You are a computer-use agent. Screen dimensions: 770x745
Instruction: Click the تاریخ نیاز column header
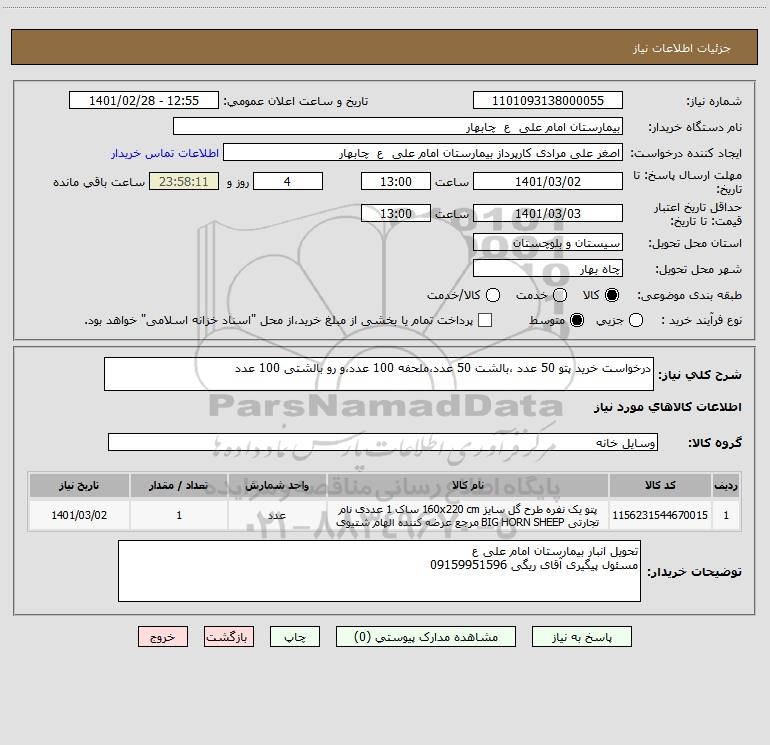pos(79,485)
